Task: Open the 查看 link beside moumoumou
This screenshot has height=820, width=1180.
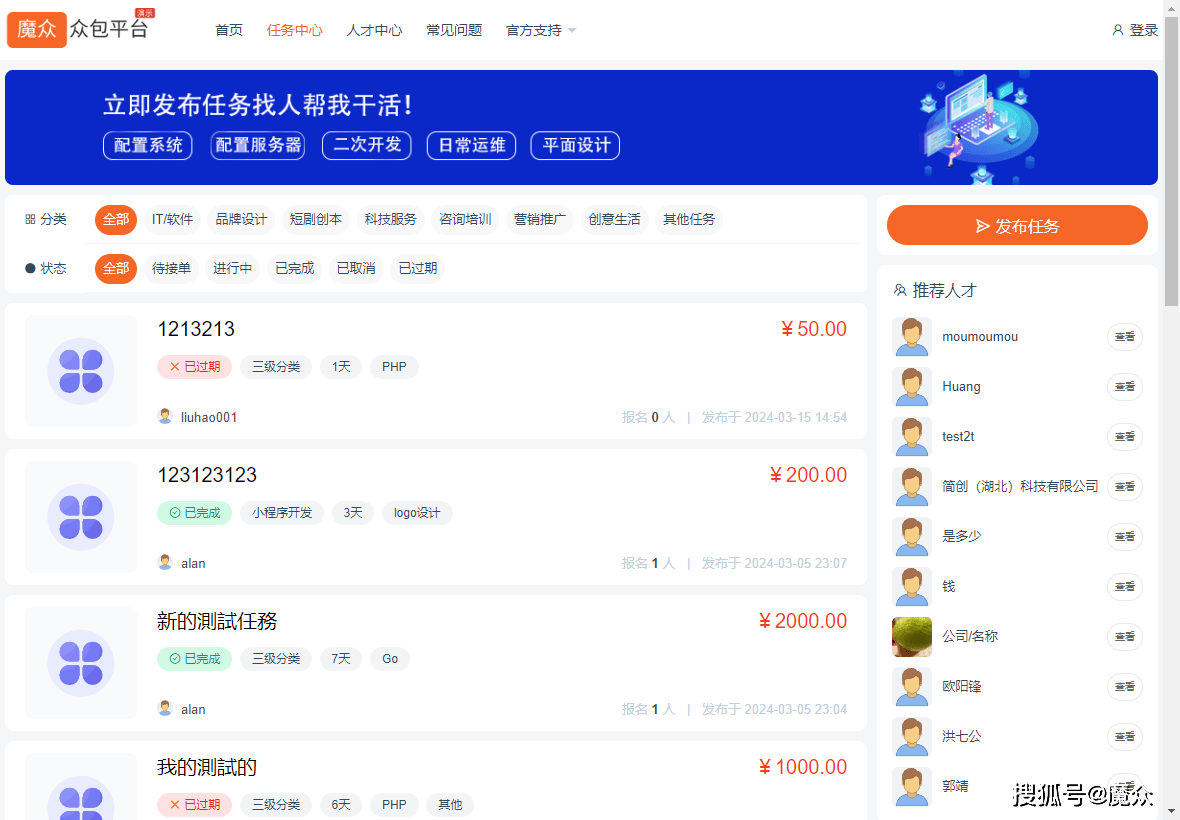Action: (1124, 337)
